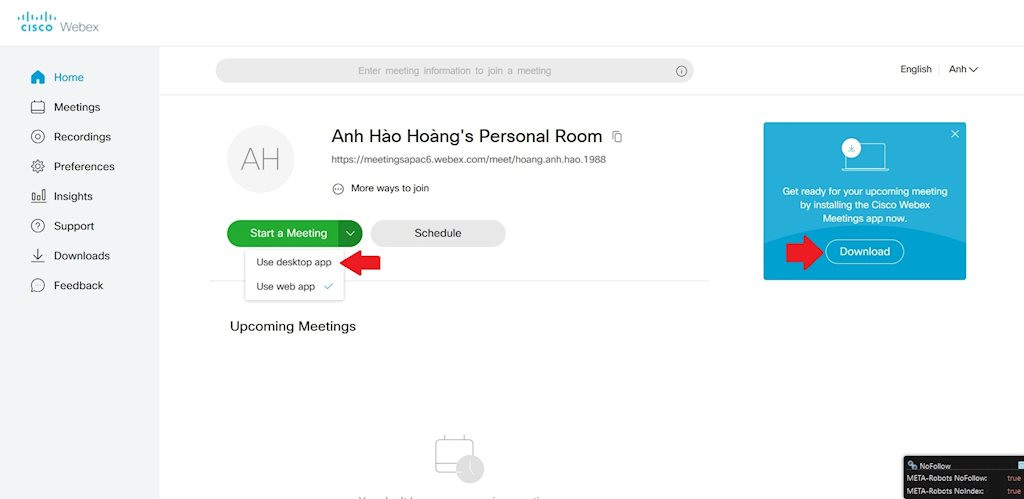Viewport: 1024px width, 499px height.
Task: Click More ways to join link
Action: pos(390,188)
